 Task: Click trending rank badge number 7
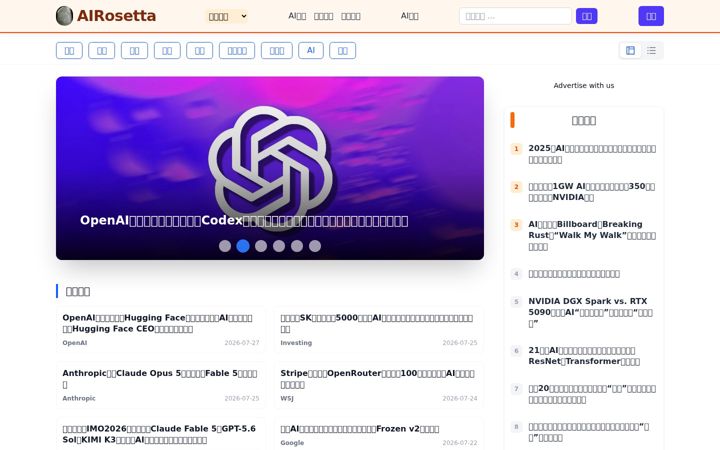[516, 389]
